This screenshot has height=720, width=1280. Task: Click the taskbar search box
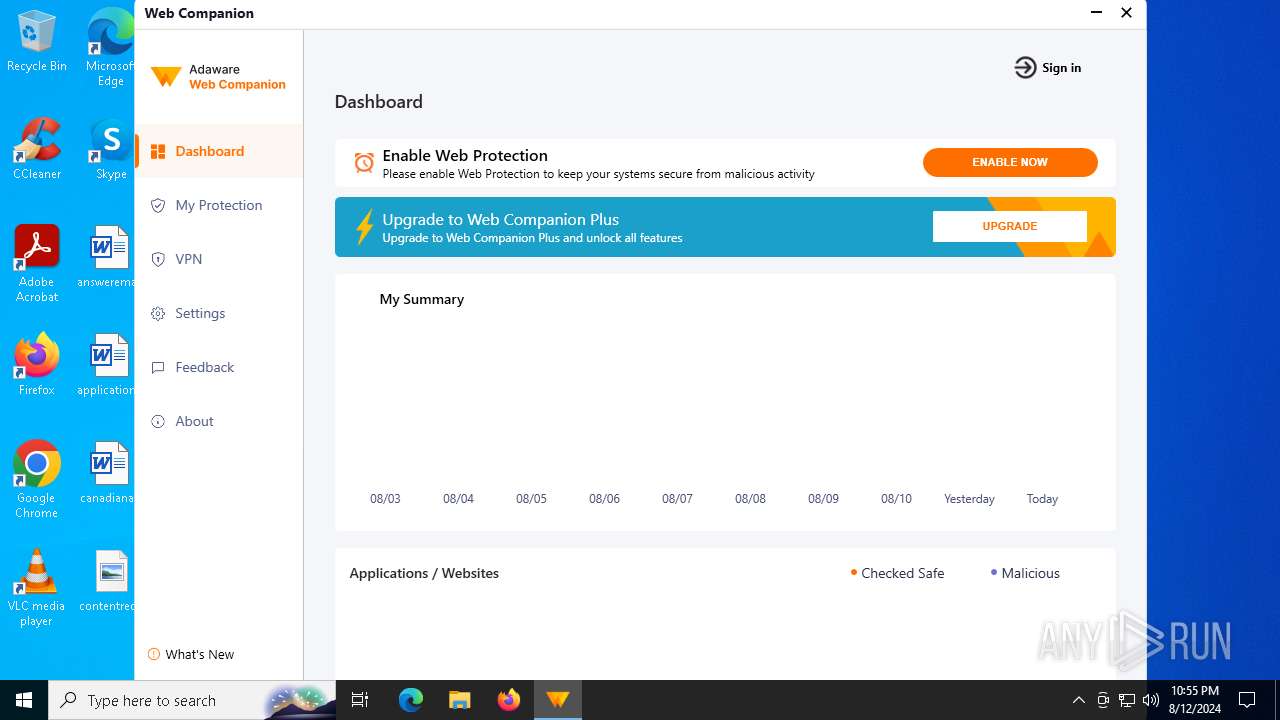[192, 700]
